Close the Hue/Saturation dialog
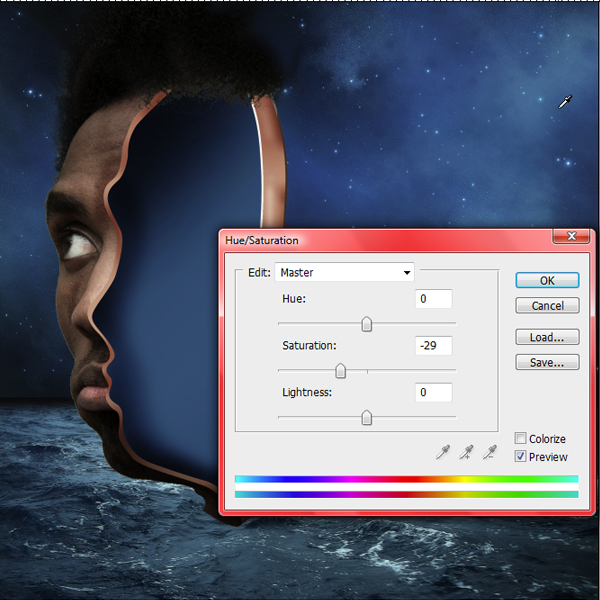Screen dimensions: 600x600 pyautogui.click(x=571, y=236)
